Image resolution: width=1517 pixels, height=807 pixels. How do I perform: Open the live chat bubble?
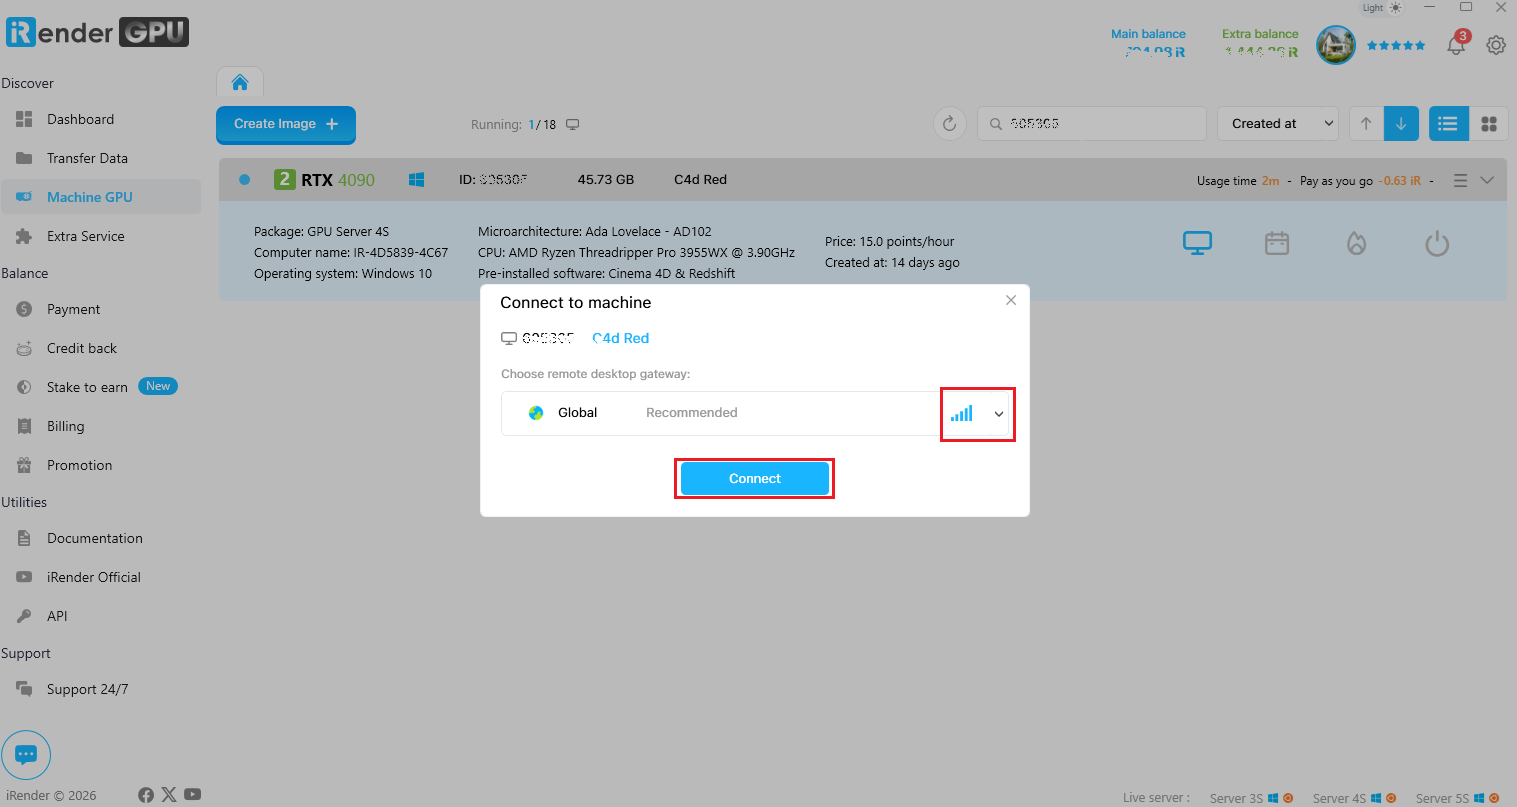pos(26,755)
